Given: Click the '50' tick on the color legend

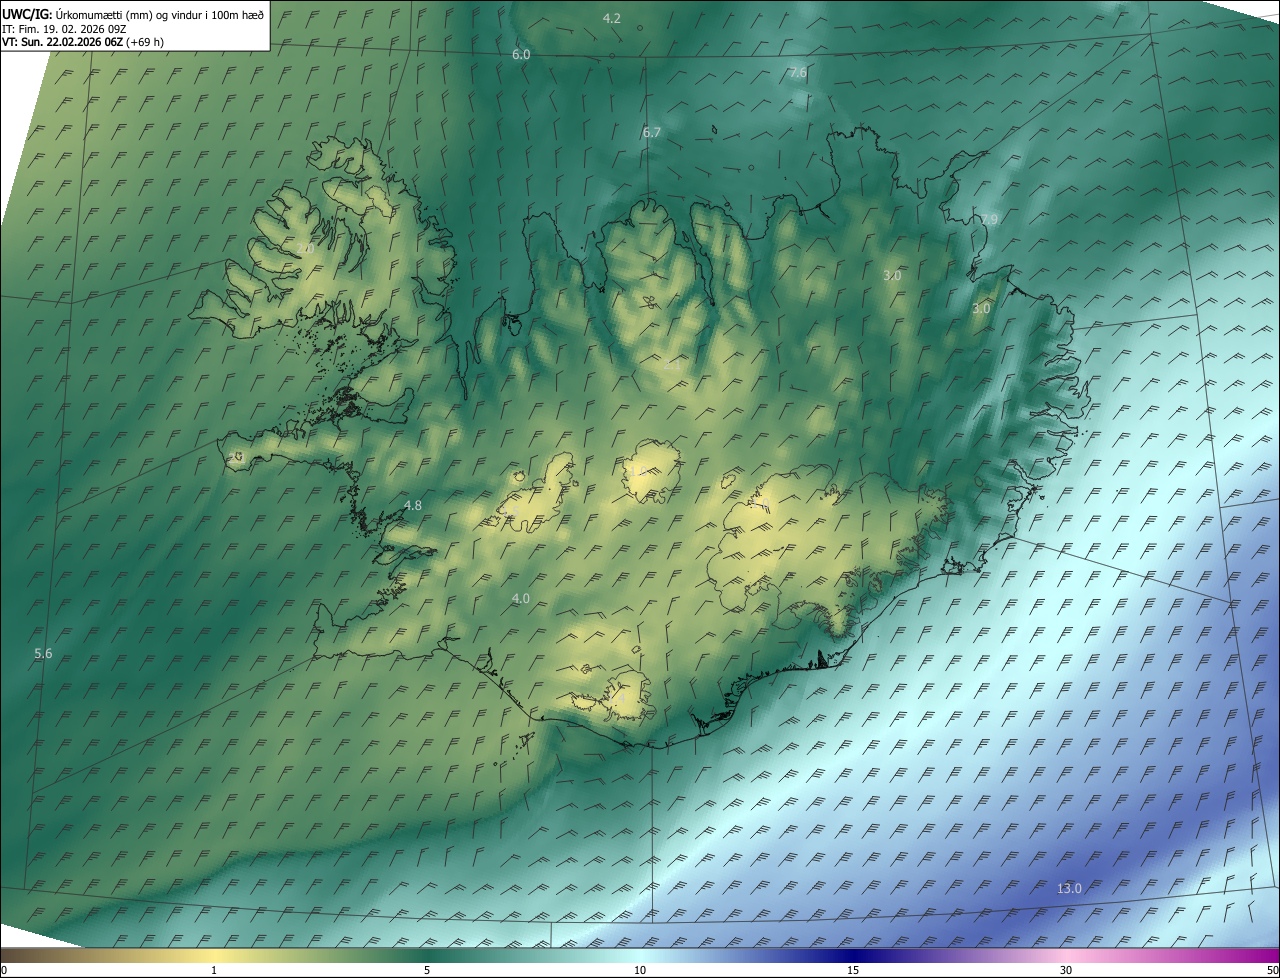Looking at the screenshot, I should [x=1272, y=970].
